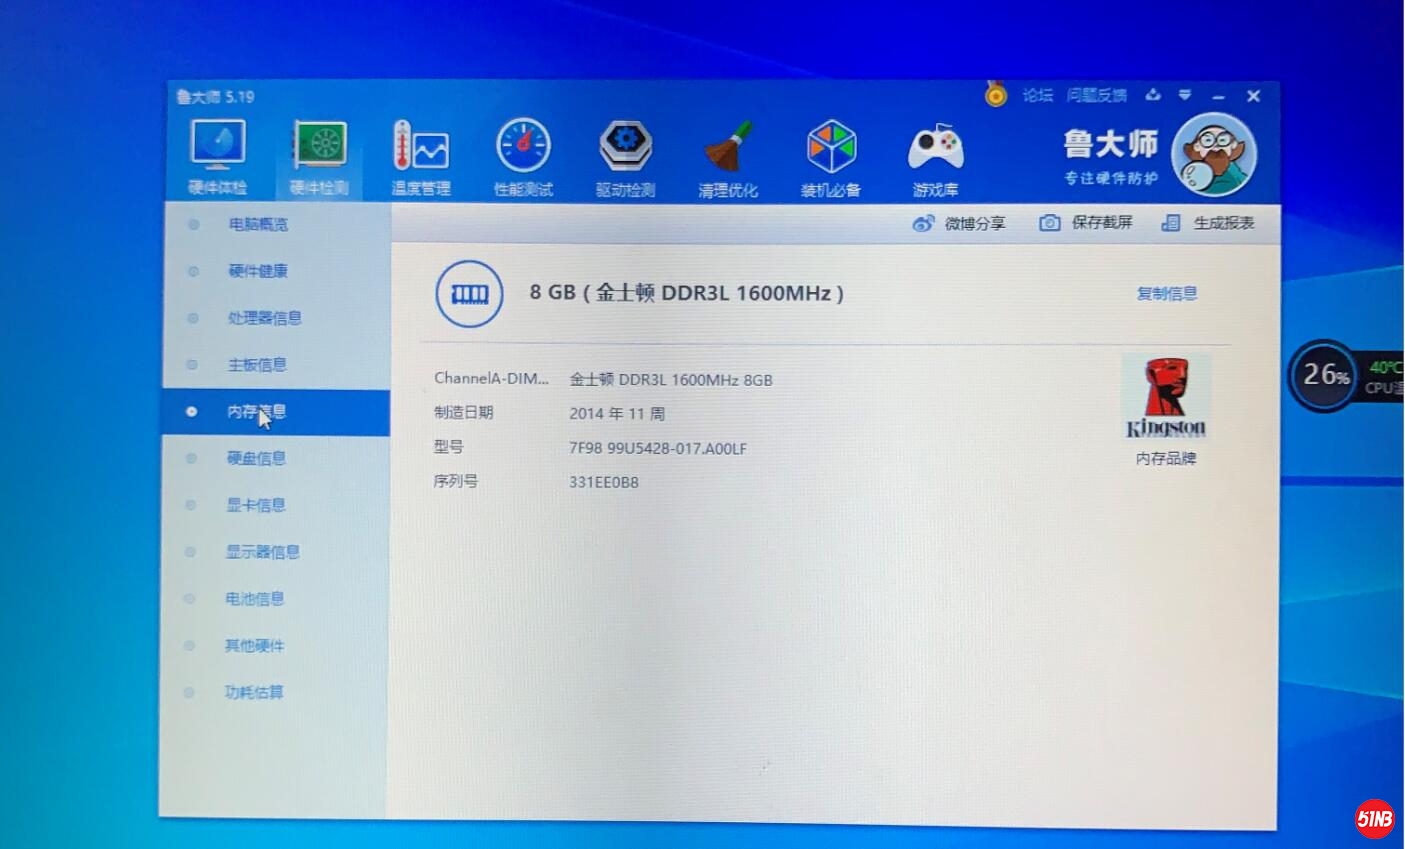Select the 硬件检测 hardware detection icon
The image size is (1405, 849).
click(x=319, y=158)
